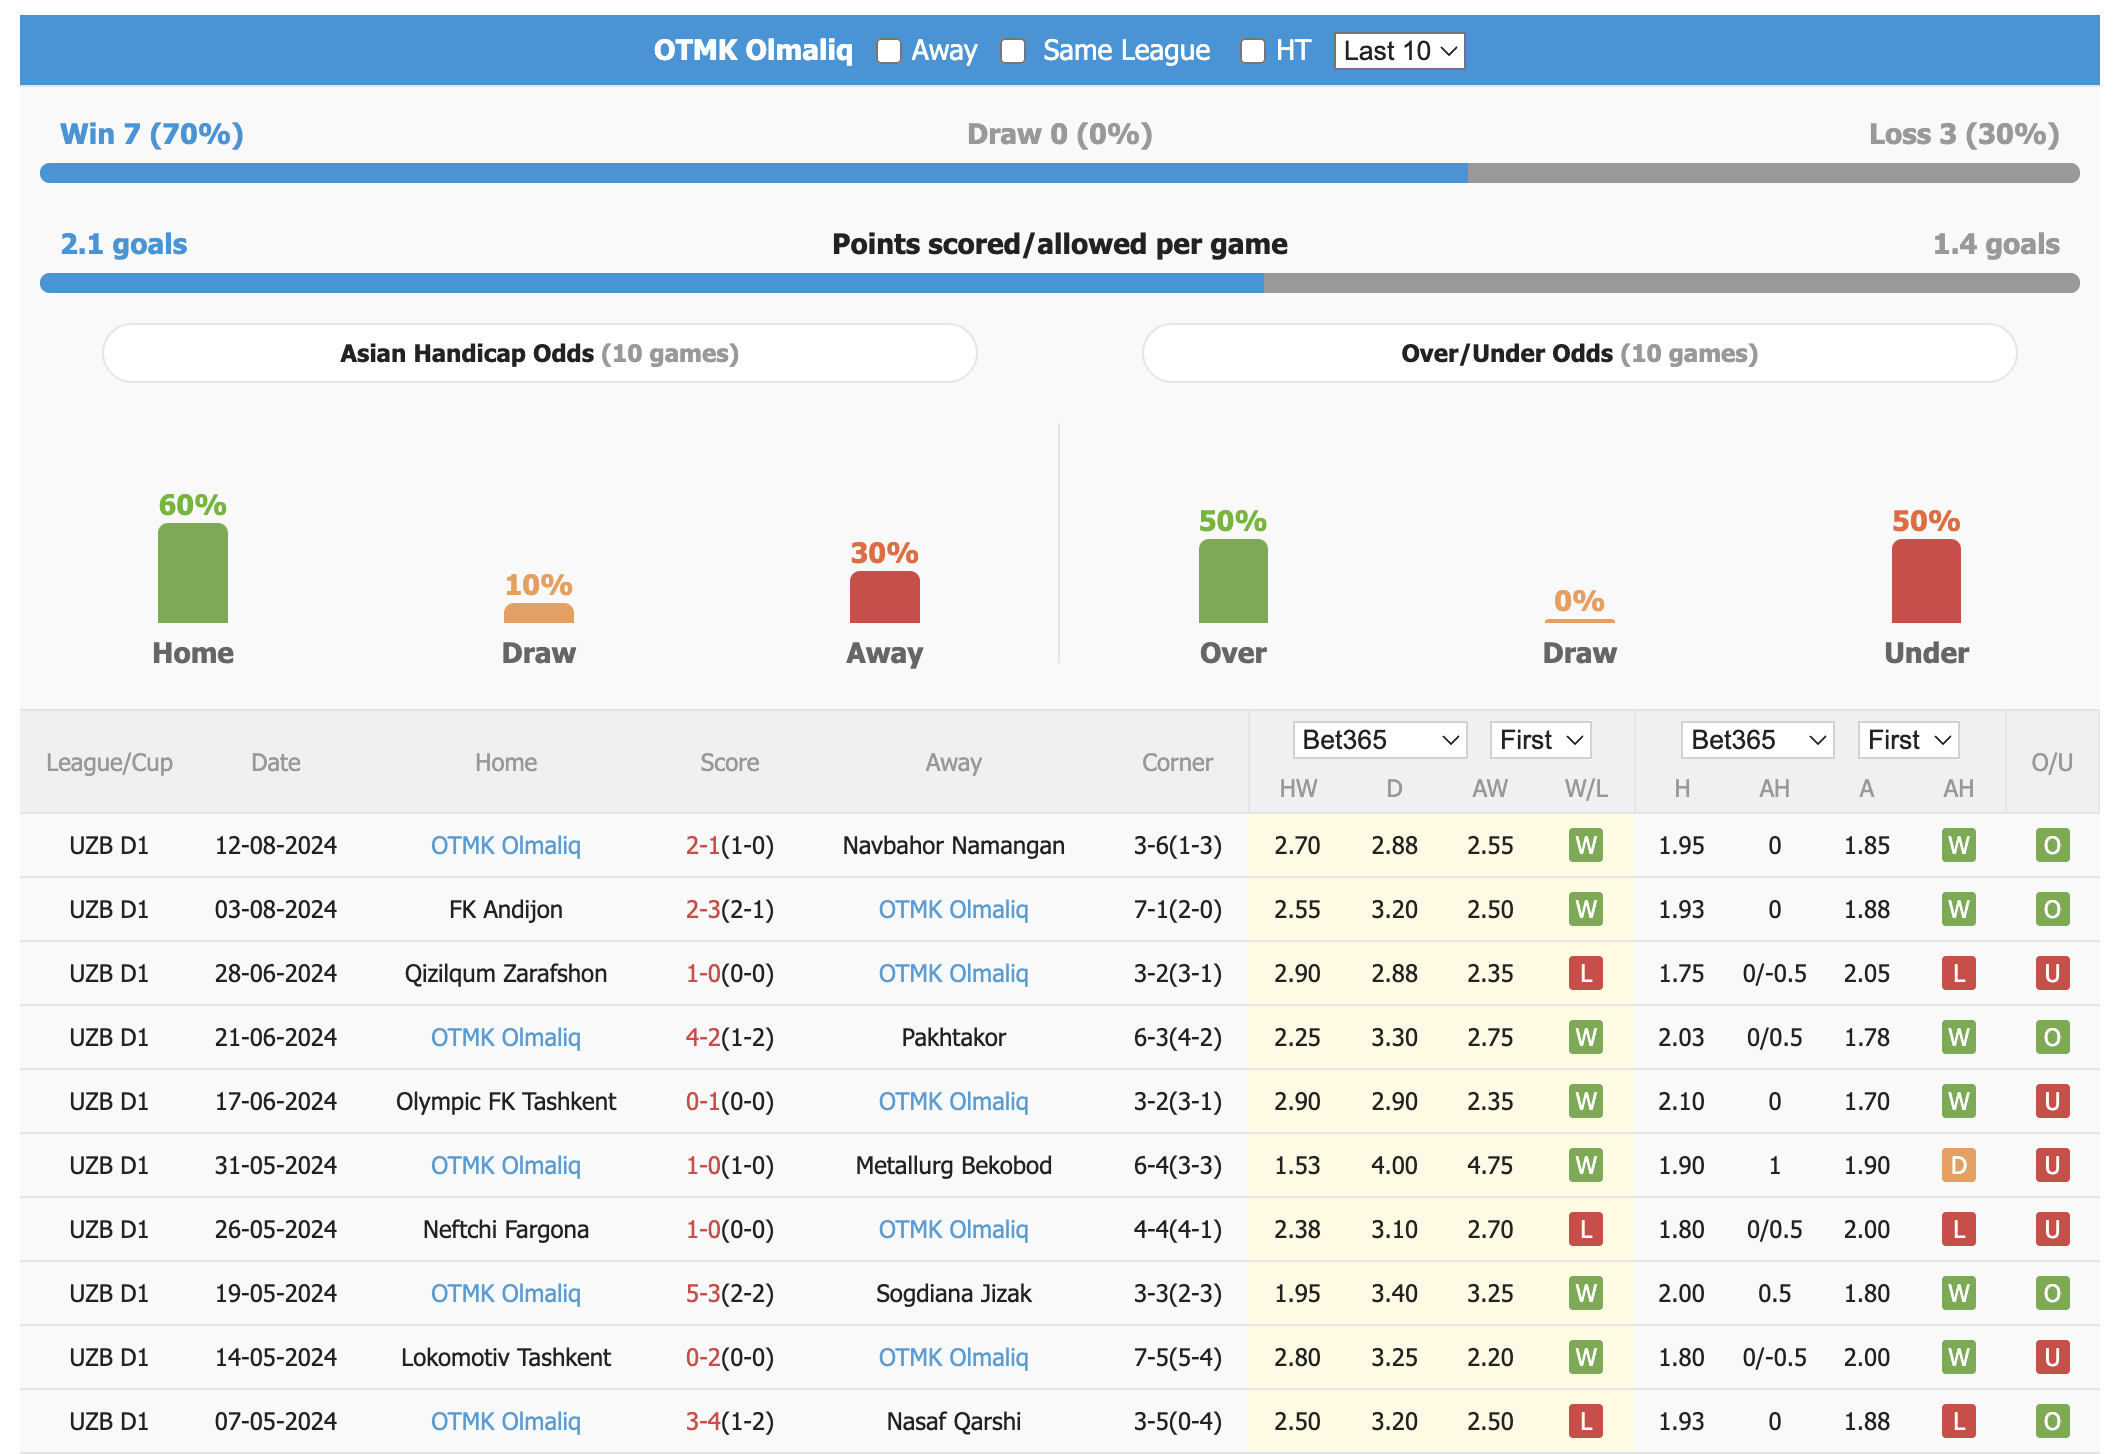
Task: Click the goals scored/allowed progress bar
Action: (x=1059, y=283)
